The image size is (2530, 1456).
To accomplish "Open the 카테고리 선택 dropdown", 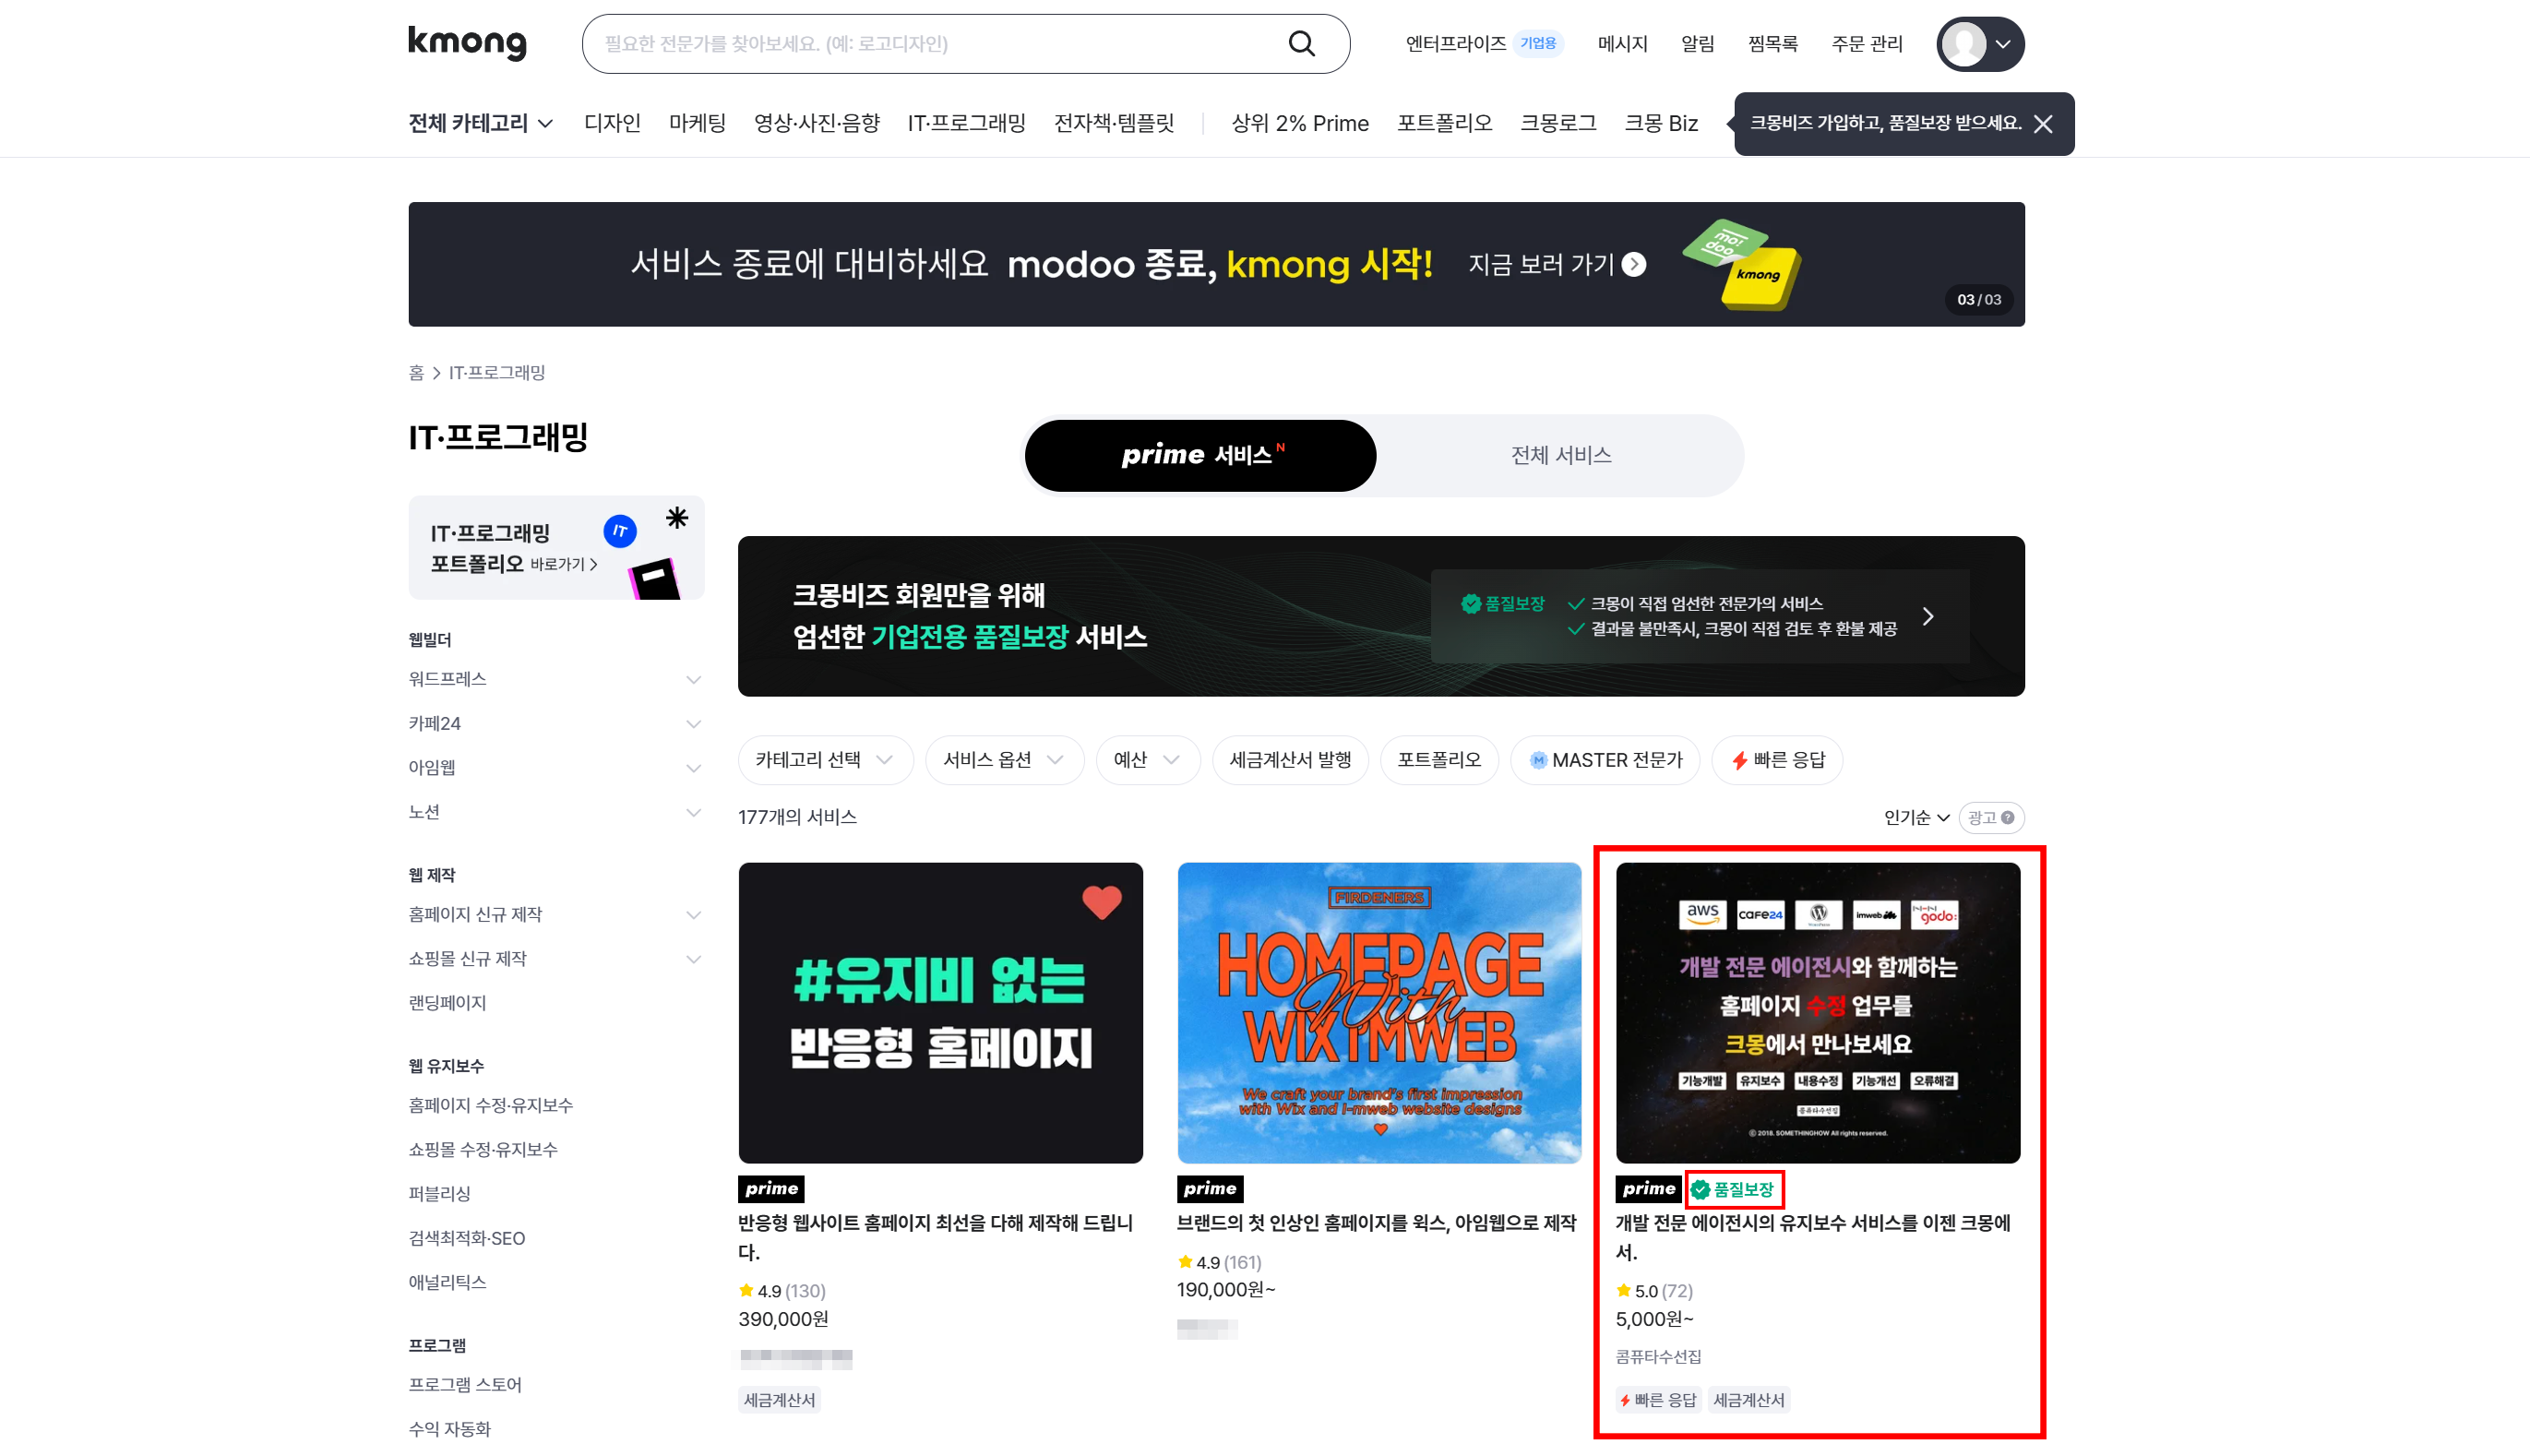I will click(x=825, y=760).
